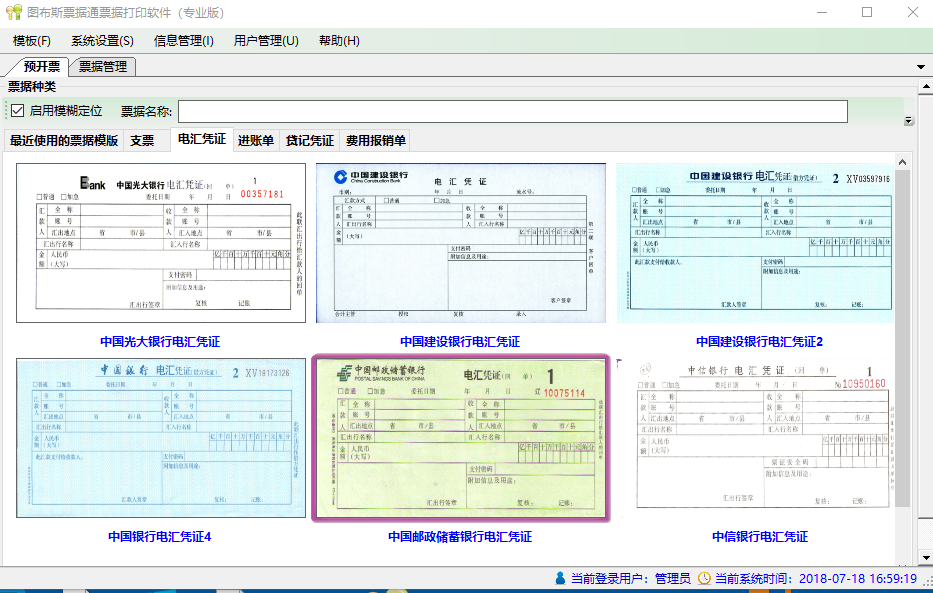Select the 中信银行电汇凭证 template thumbnail

760,438
